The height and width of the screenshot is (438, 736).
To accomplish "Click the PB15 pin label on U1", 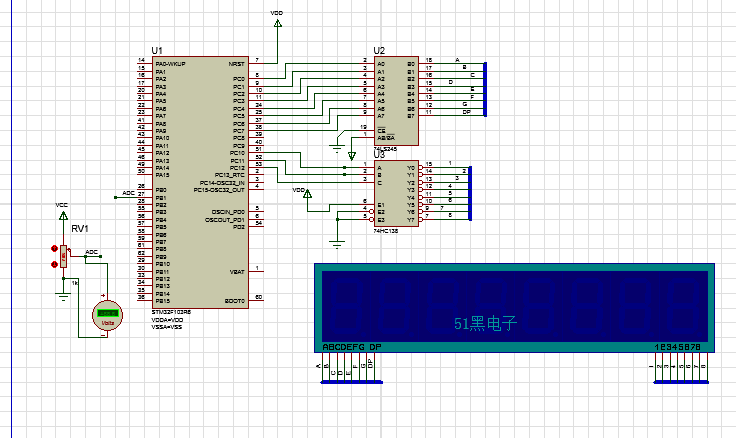I will click(162, 301).
